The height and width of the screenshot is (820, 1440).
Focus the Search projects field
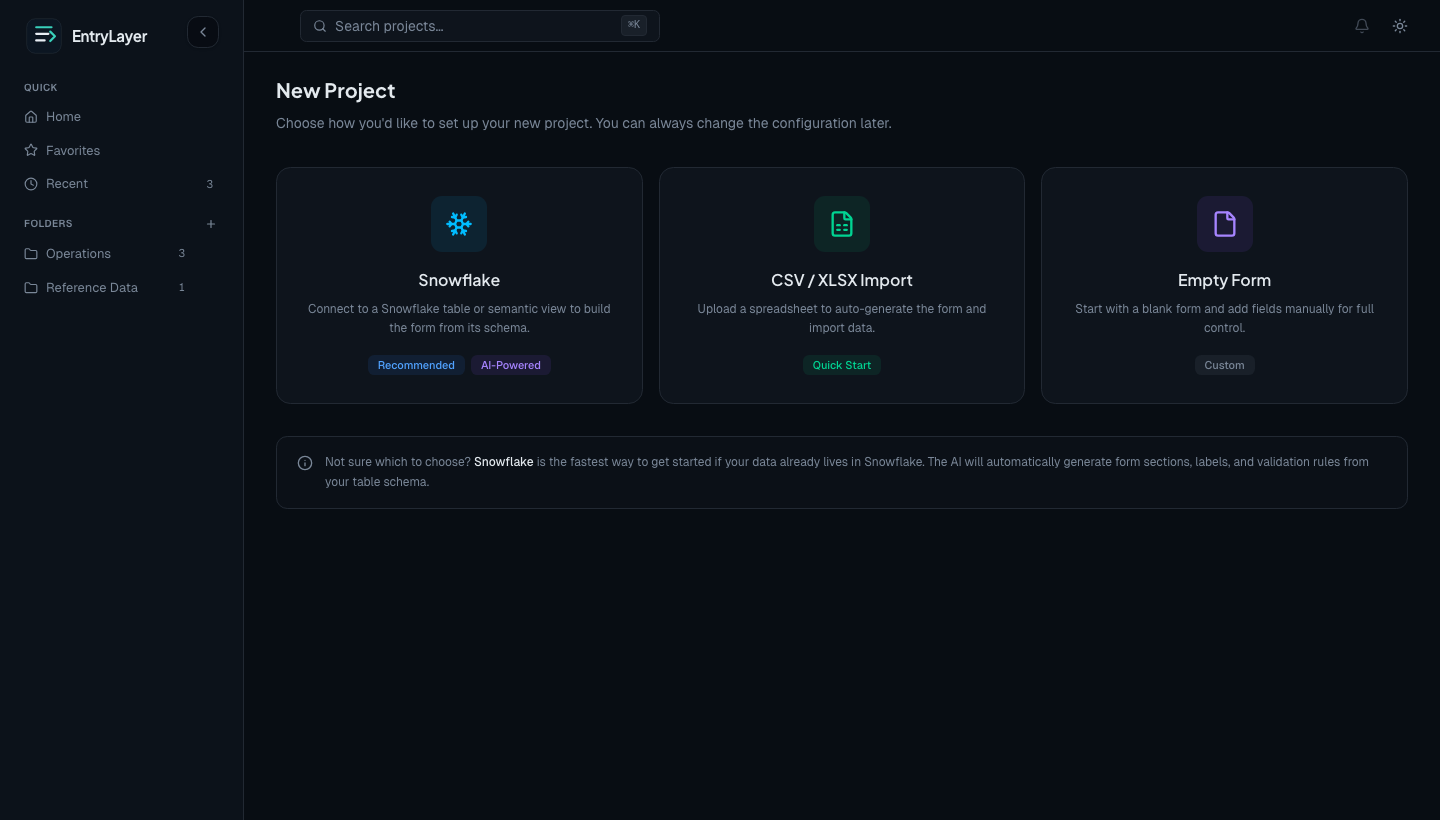tap(480, 26)
